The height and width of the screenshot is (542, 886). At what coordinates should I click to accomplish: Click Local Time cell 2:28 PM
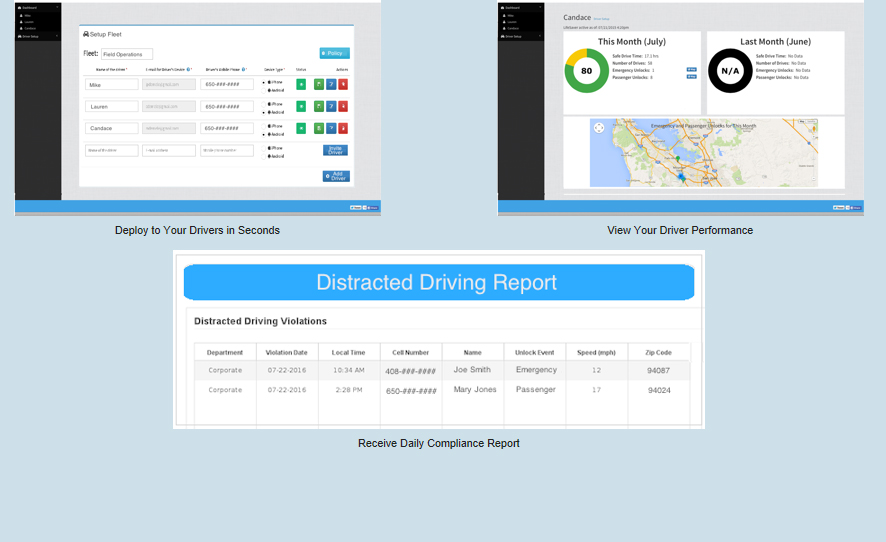point(349,389)
